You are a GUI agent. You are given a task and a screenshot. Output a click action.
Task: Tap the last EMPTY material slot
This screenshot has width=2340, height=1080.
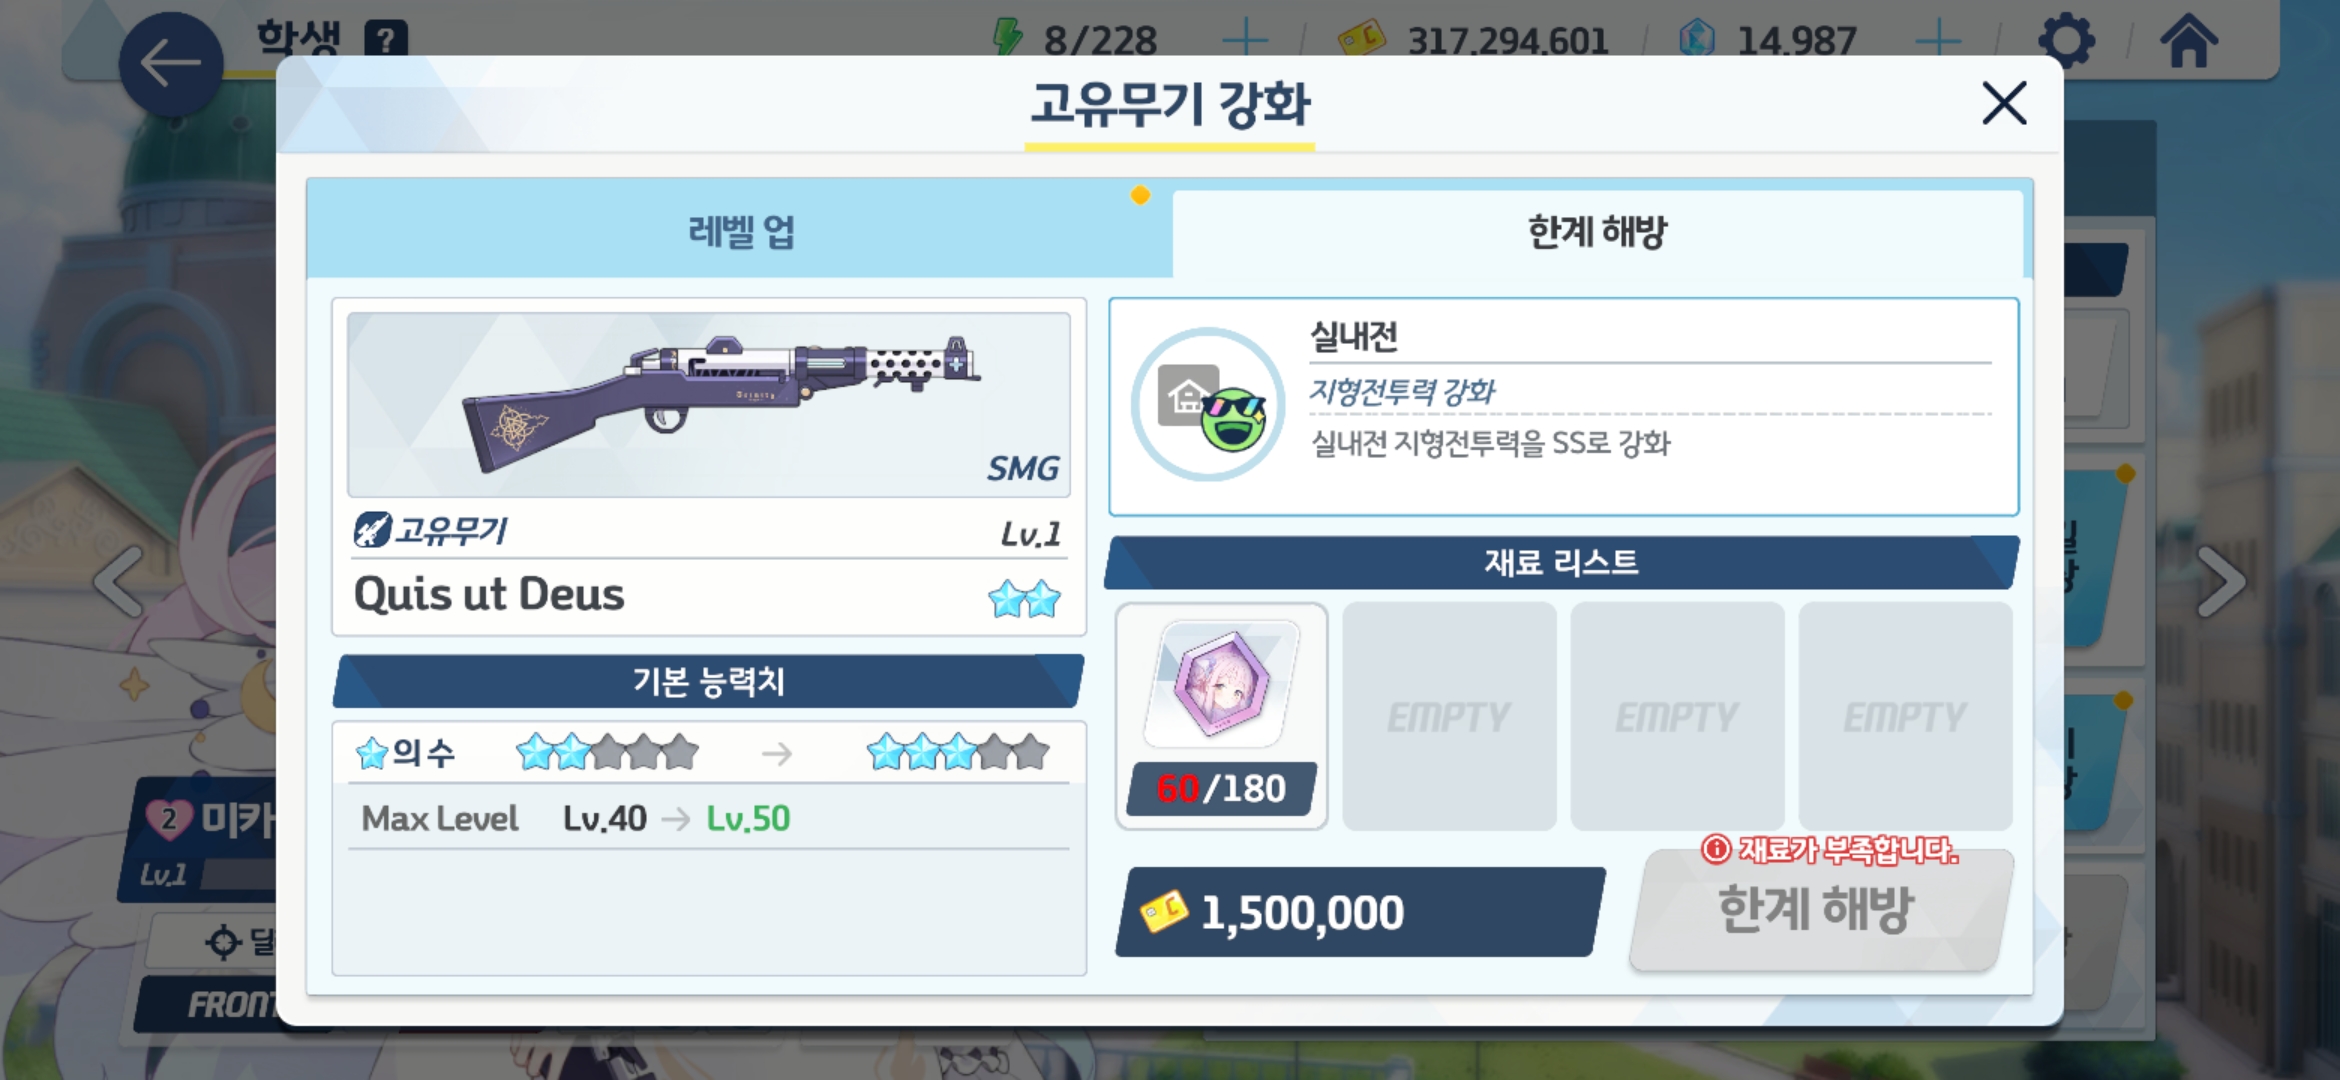tap(1905, 716)
